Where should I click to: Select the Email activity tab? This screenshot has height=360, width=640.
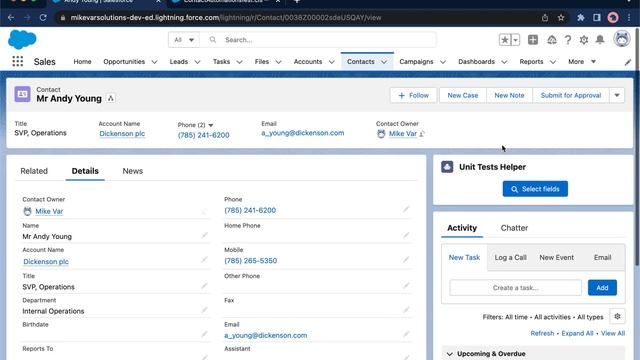pos(602,258)
